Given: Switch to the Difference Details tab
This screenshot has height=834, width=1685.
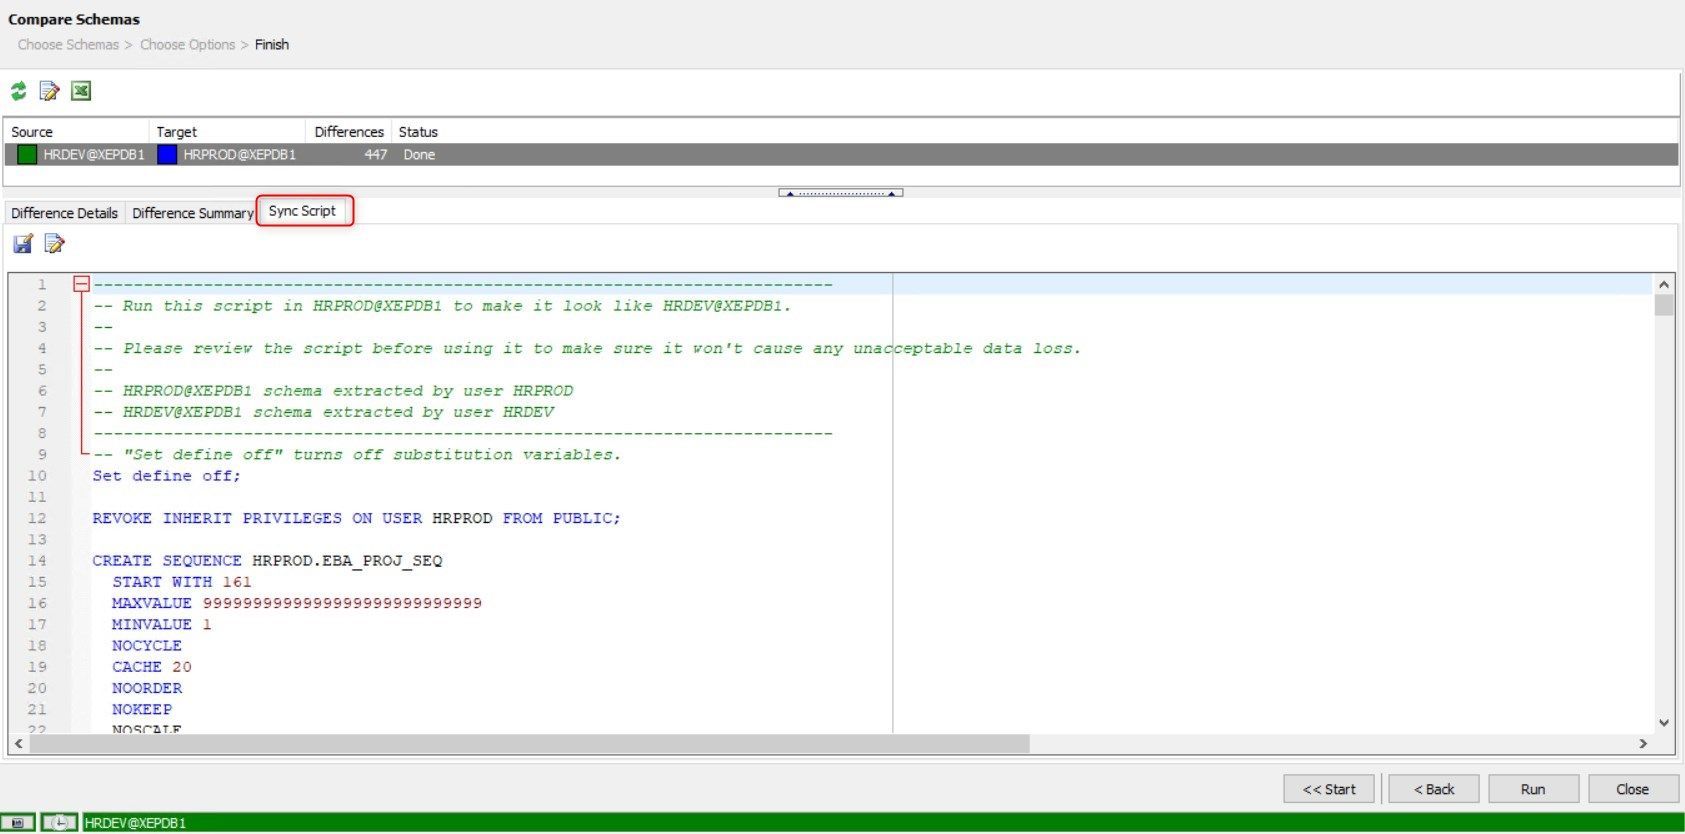Looking at the screenshot, I should [x=64, y=213].
